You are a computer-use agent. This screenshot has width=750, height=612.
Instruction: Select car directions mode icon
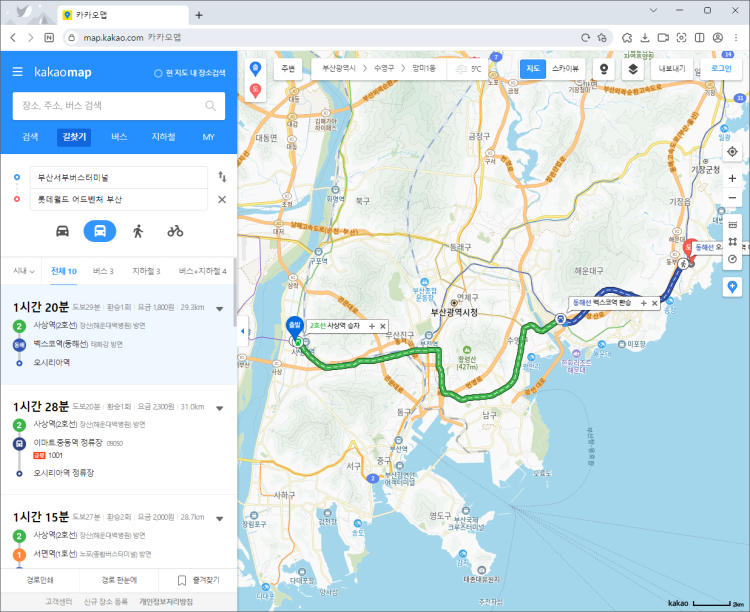[x=63, y=232]
